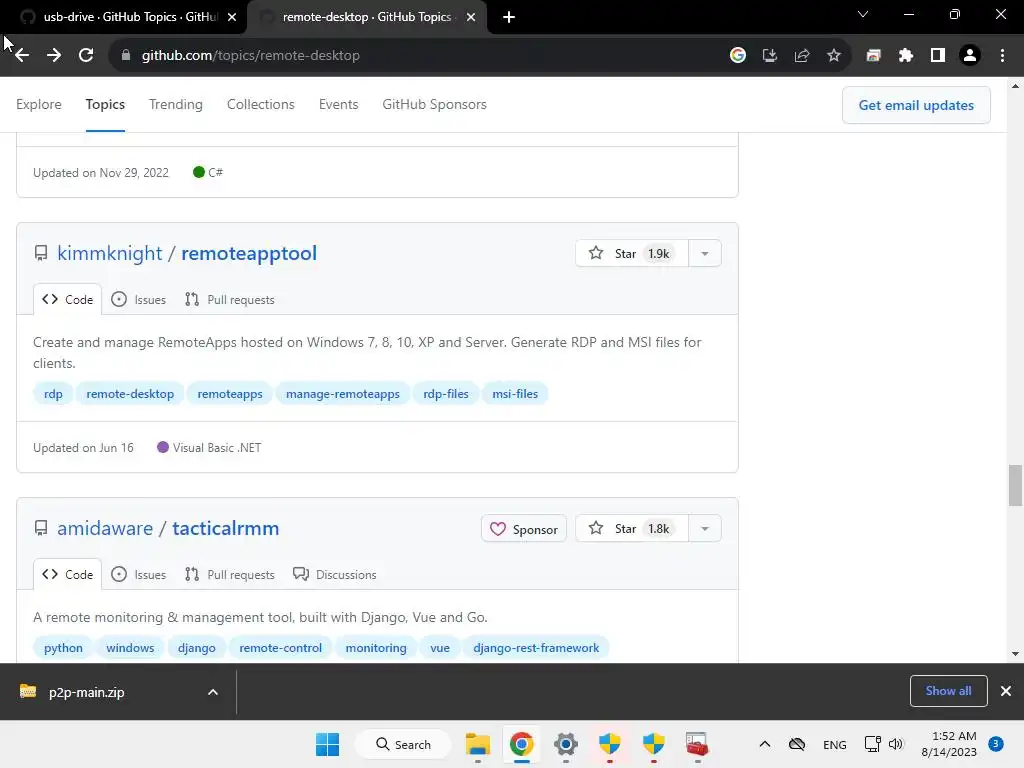Click the install app icon in address bar

click(770, 56)
